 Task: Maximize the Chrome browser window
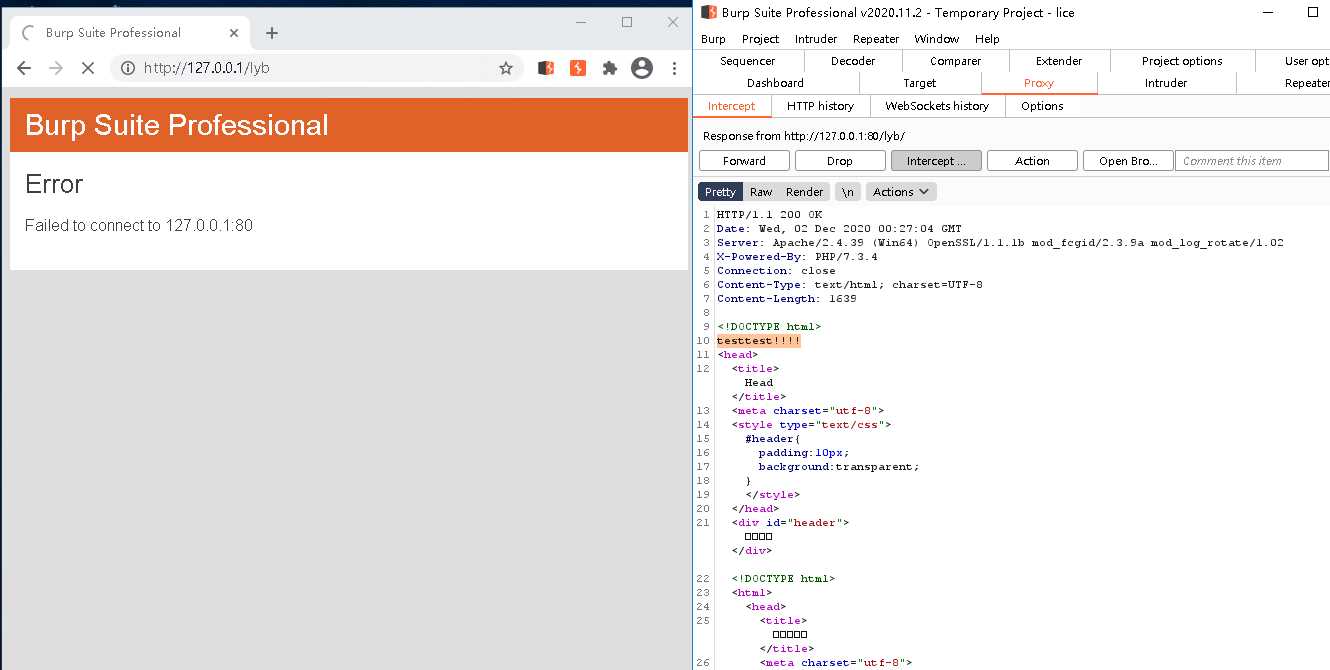click(627, 22)
